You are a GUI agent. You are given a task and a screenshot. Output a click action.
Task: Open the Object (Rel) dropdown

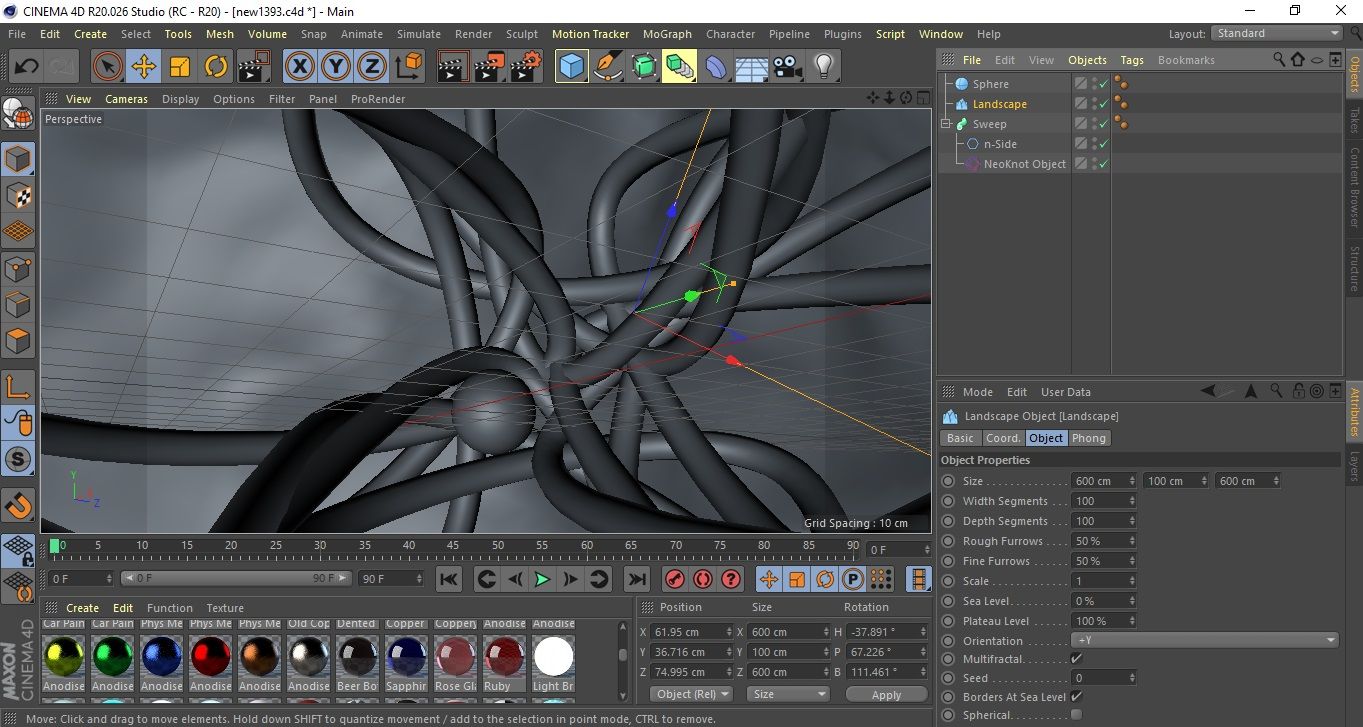click(x=691, y=694)
